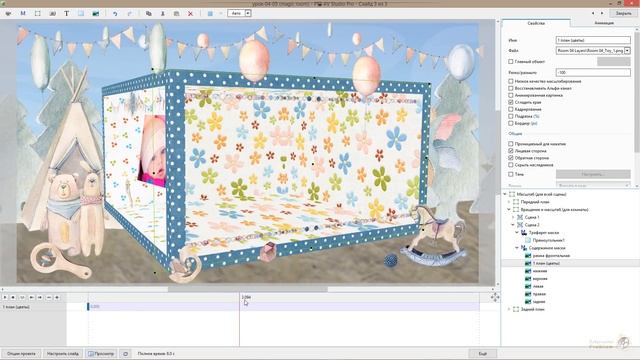
Task: Click the Просмотр preview button
Action: tap(101, 353)
